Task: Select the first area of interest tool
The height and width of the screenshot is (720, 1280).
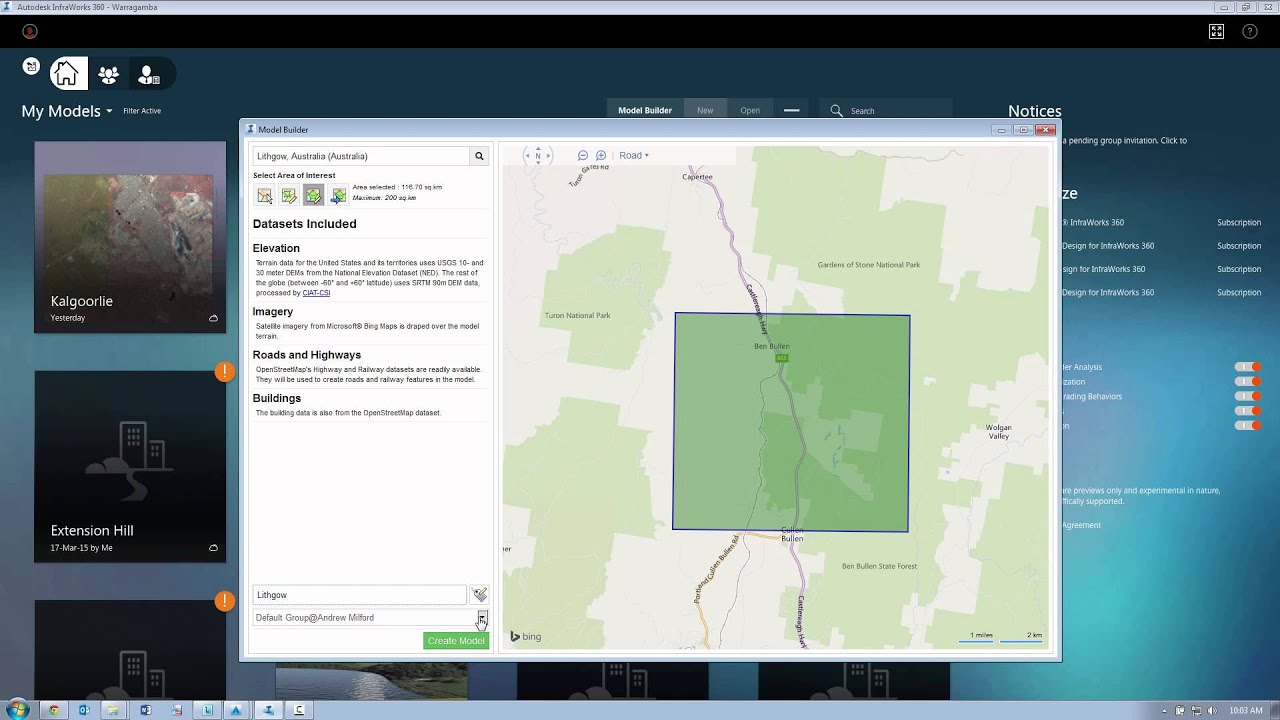Action: tap(264, 196)
